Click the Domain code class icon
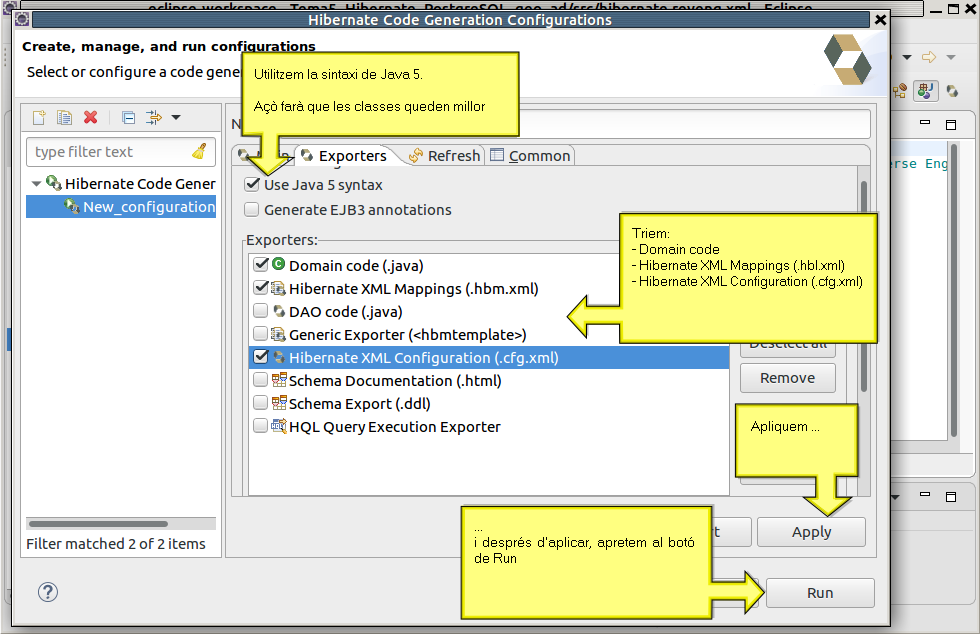980x634 pixels. 279,264
